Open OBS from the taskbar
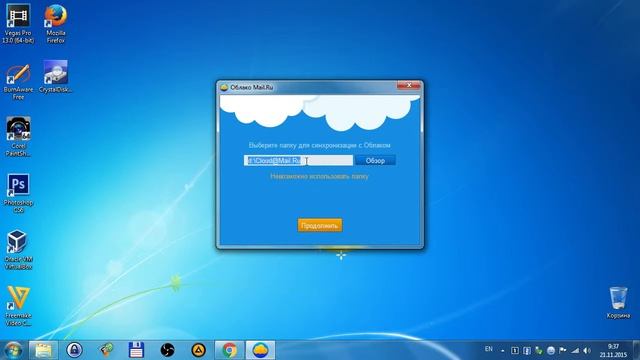This screenshot has width=640, height=360. click(167, 350)
